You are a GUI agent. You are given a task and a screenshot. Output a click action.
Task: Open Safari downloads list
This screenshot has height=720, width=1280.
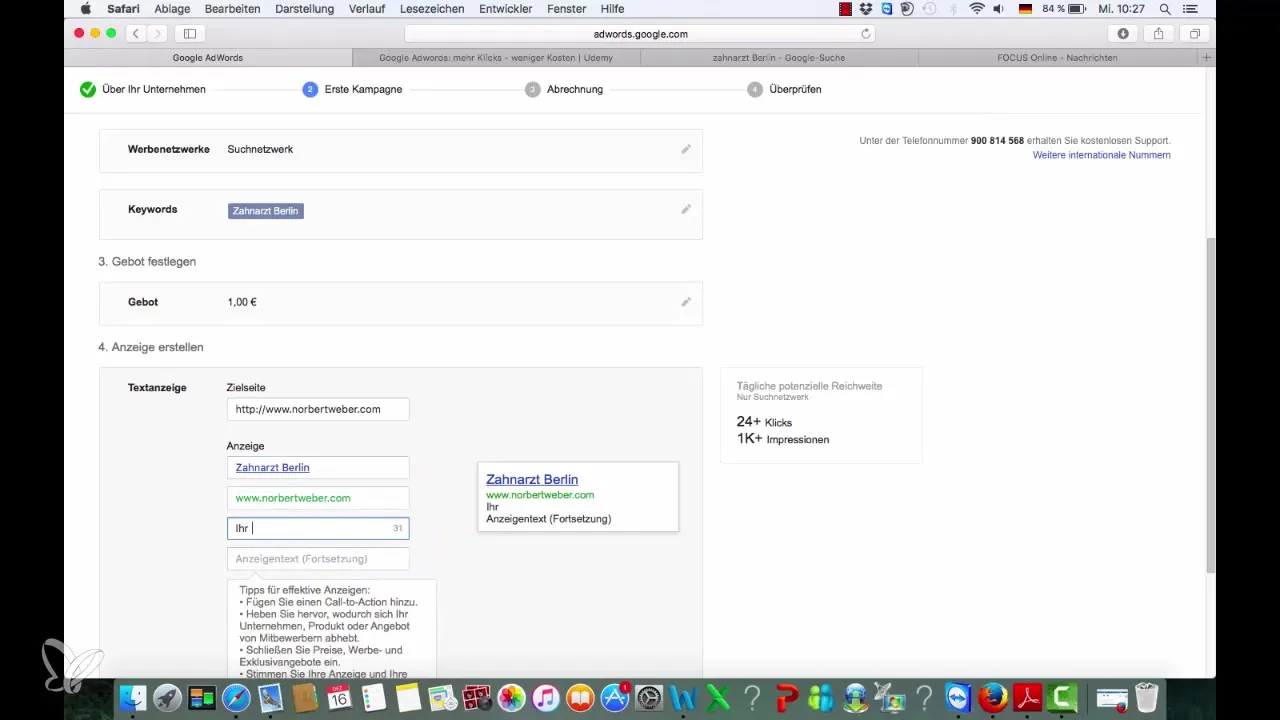click(x=1123, y=33)
